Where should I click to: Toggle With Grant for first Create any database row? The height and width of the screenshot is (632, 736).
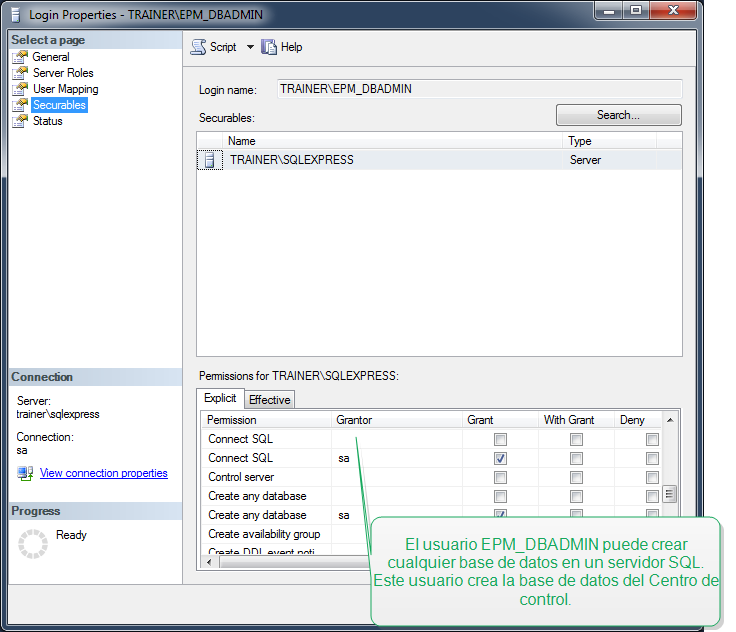576,496
